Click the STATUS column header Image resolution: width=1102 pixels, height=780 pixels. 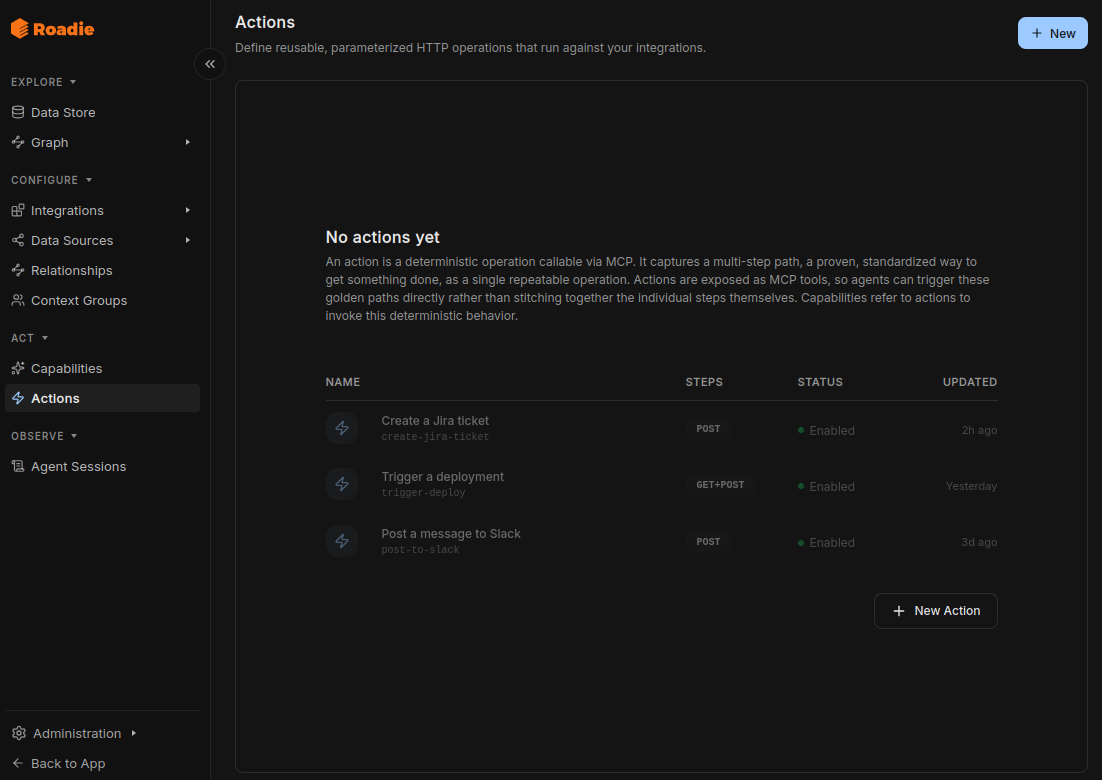click(x=820, y=382)
